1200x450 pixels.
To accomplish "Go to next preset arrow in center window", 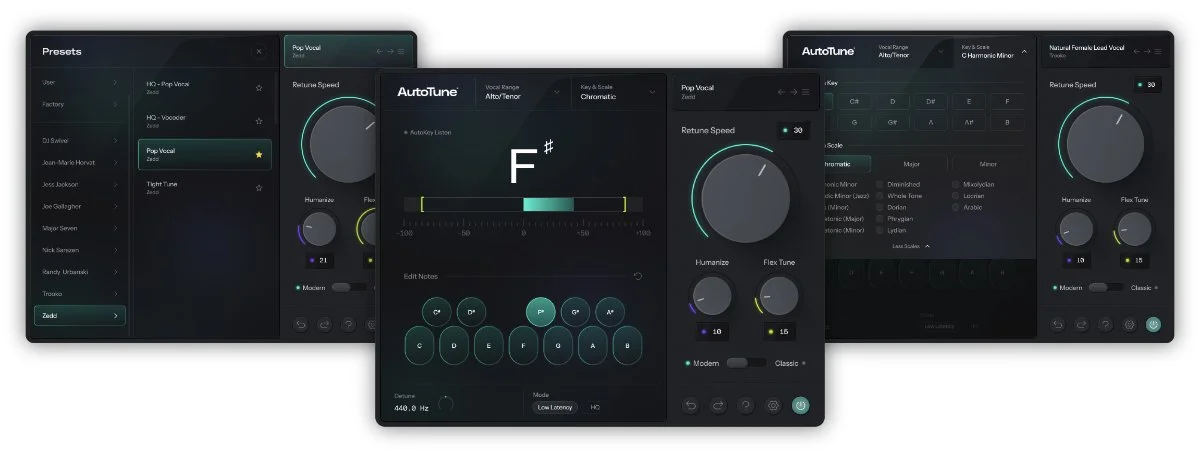I will point(792,92).
